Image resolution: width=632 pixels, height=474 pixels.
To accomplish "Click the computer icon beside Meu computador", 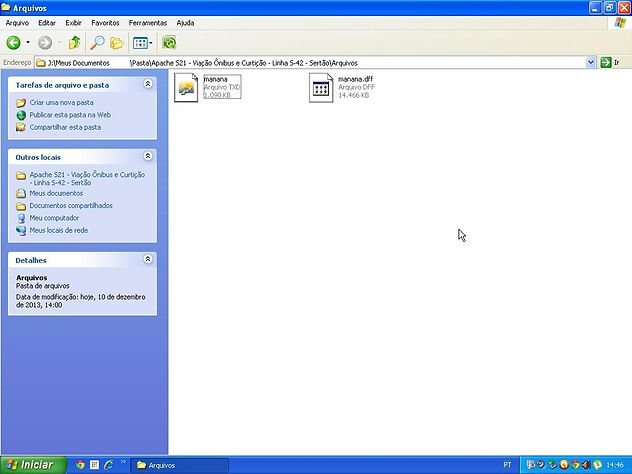I will 21,218.
